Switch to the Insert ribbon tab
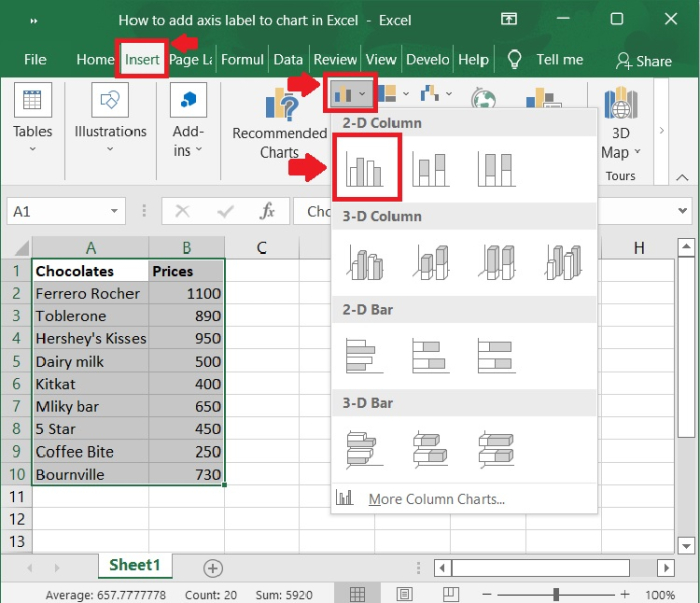Image resolution: width=700 pixels, height=603 pixels. click(x=142, y=59)
